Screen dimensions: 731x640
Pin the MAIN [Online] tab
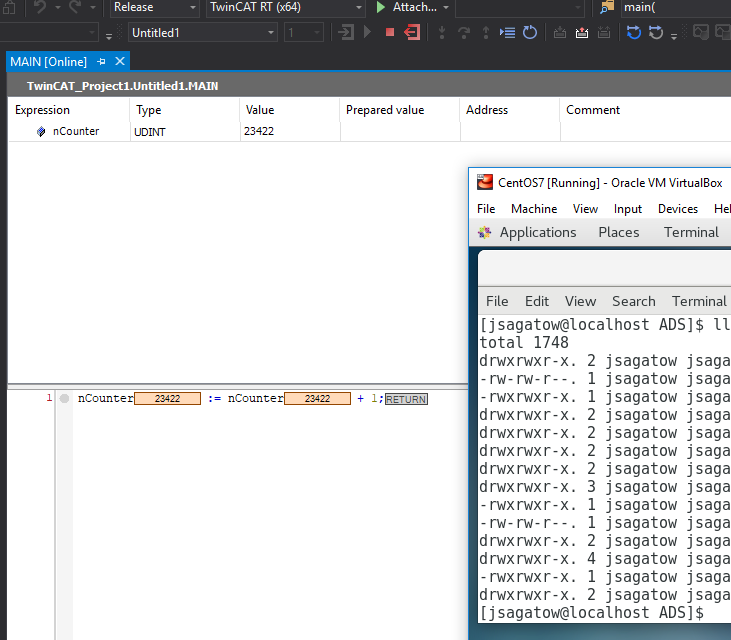pyautogui.click(x=101, y=62)
